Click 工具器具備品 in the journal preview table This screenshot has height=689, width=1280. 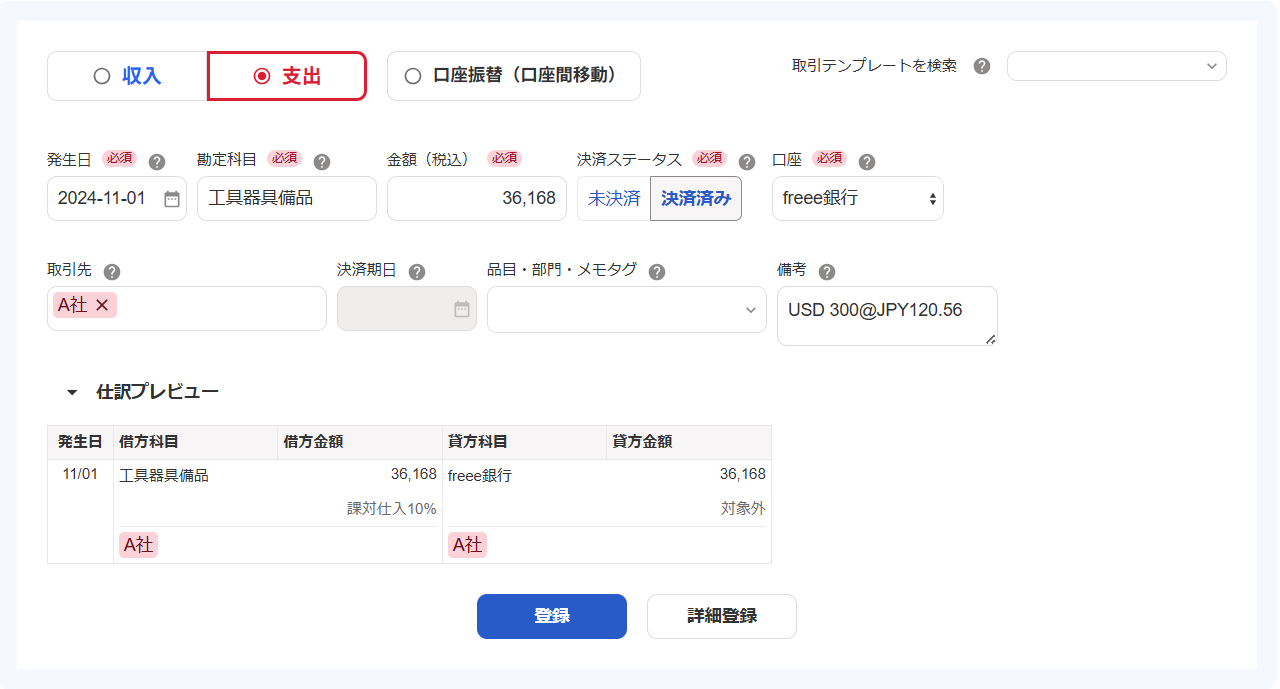point(164,476)
